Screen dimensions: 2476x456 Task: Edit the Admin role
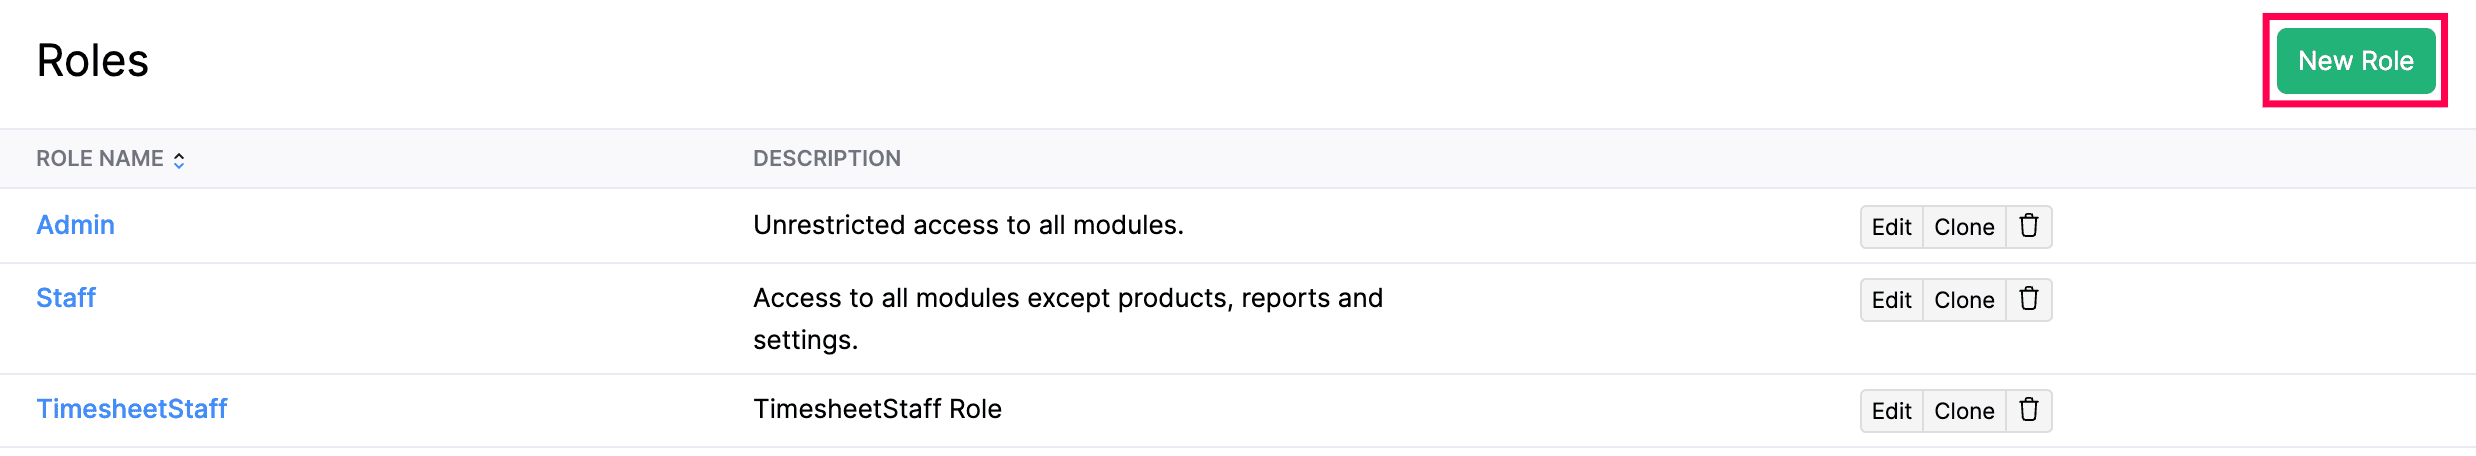click(x=1891, y=227)
